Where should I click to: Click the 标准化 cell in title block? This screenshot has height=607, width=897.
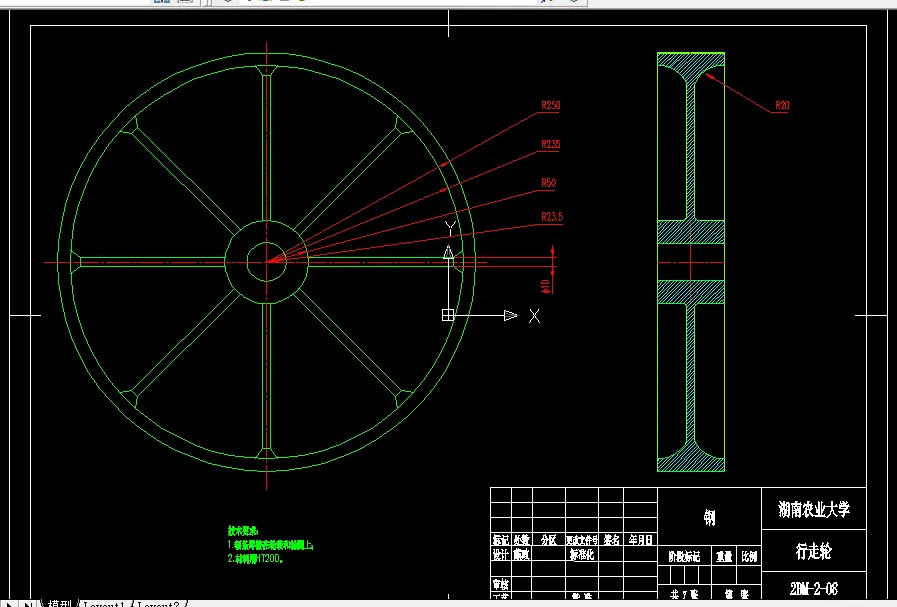pos(582,554)
